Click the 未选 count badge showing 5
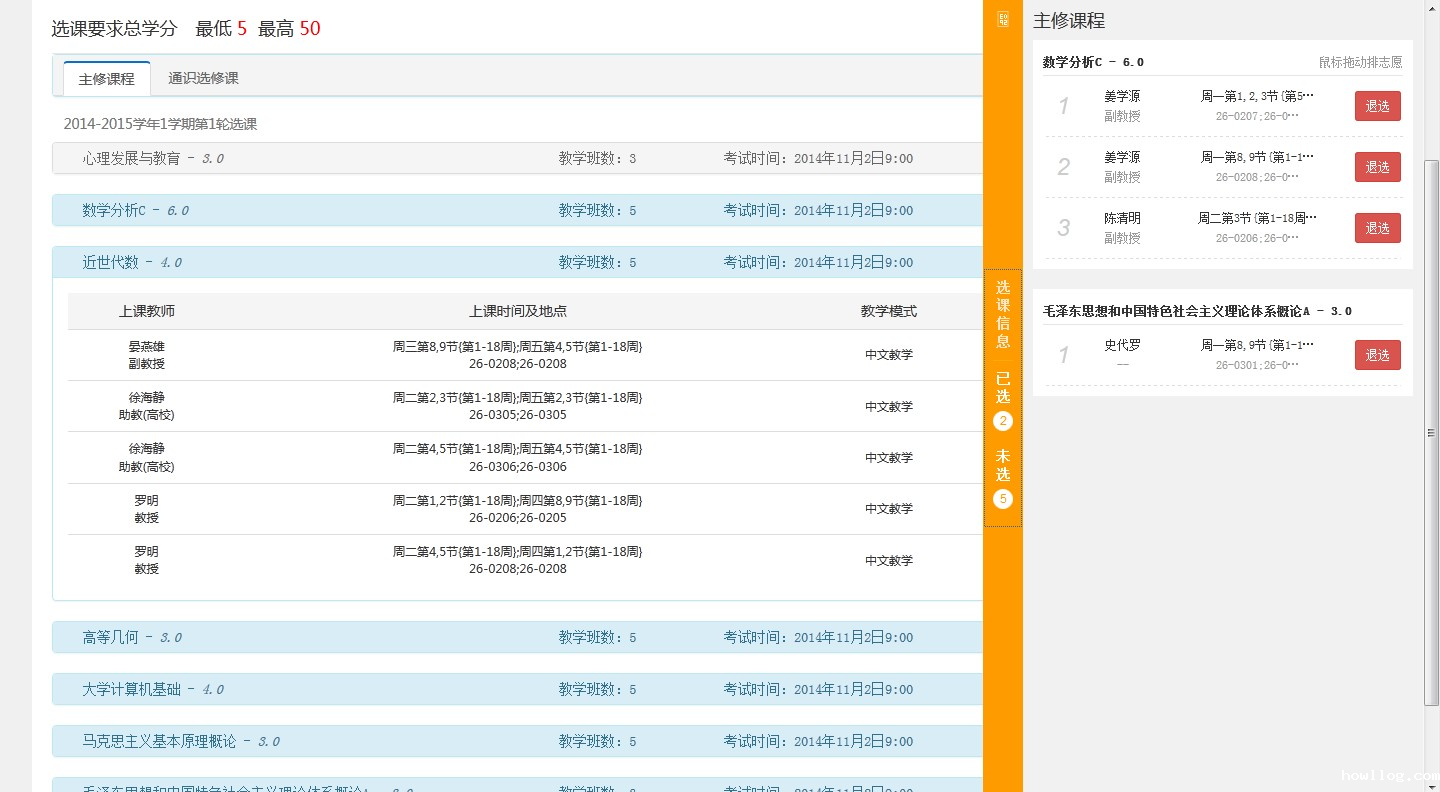This screenshot has width=1440, height=792. [1003, 499]
